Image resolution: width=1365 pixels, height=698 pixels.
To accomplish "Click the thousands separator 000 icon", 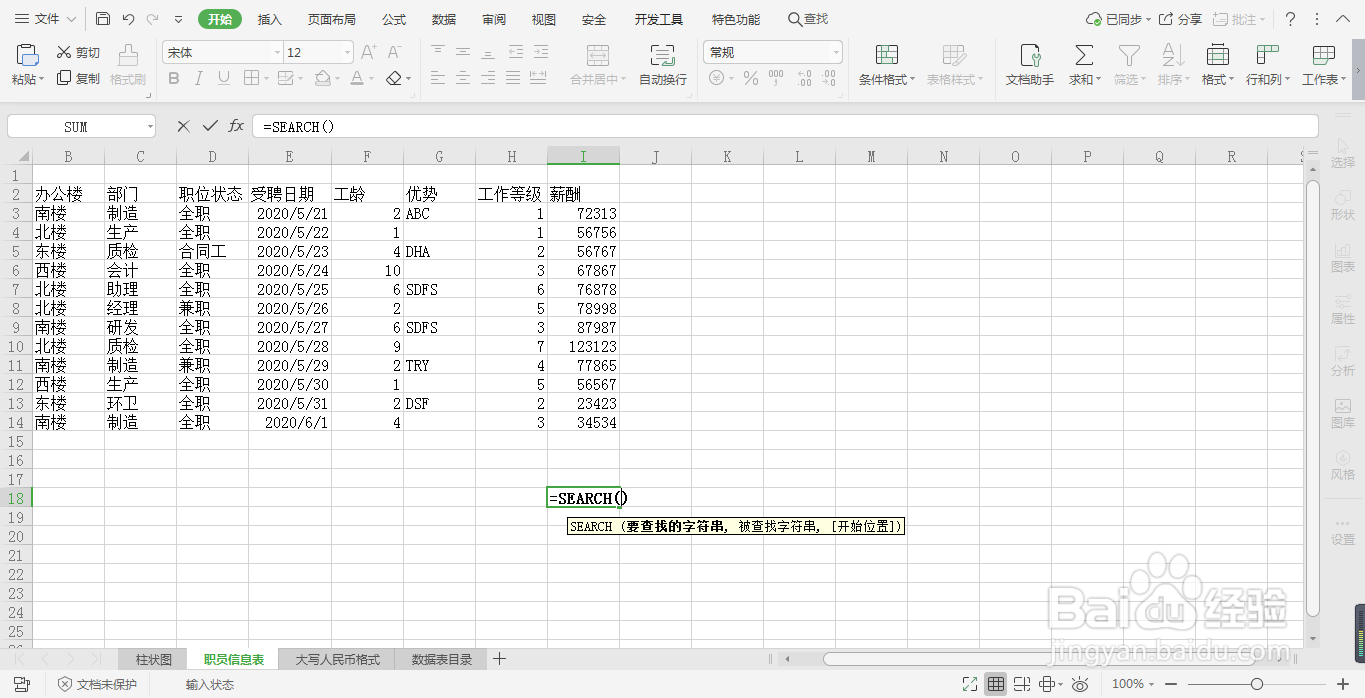I will pos(774,78).
